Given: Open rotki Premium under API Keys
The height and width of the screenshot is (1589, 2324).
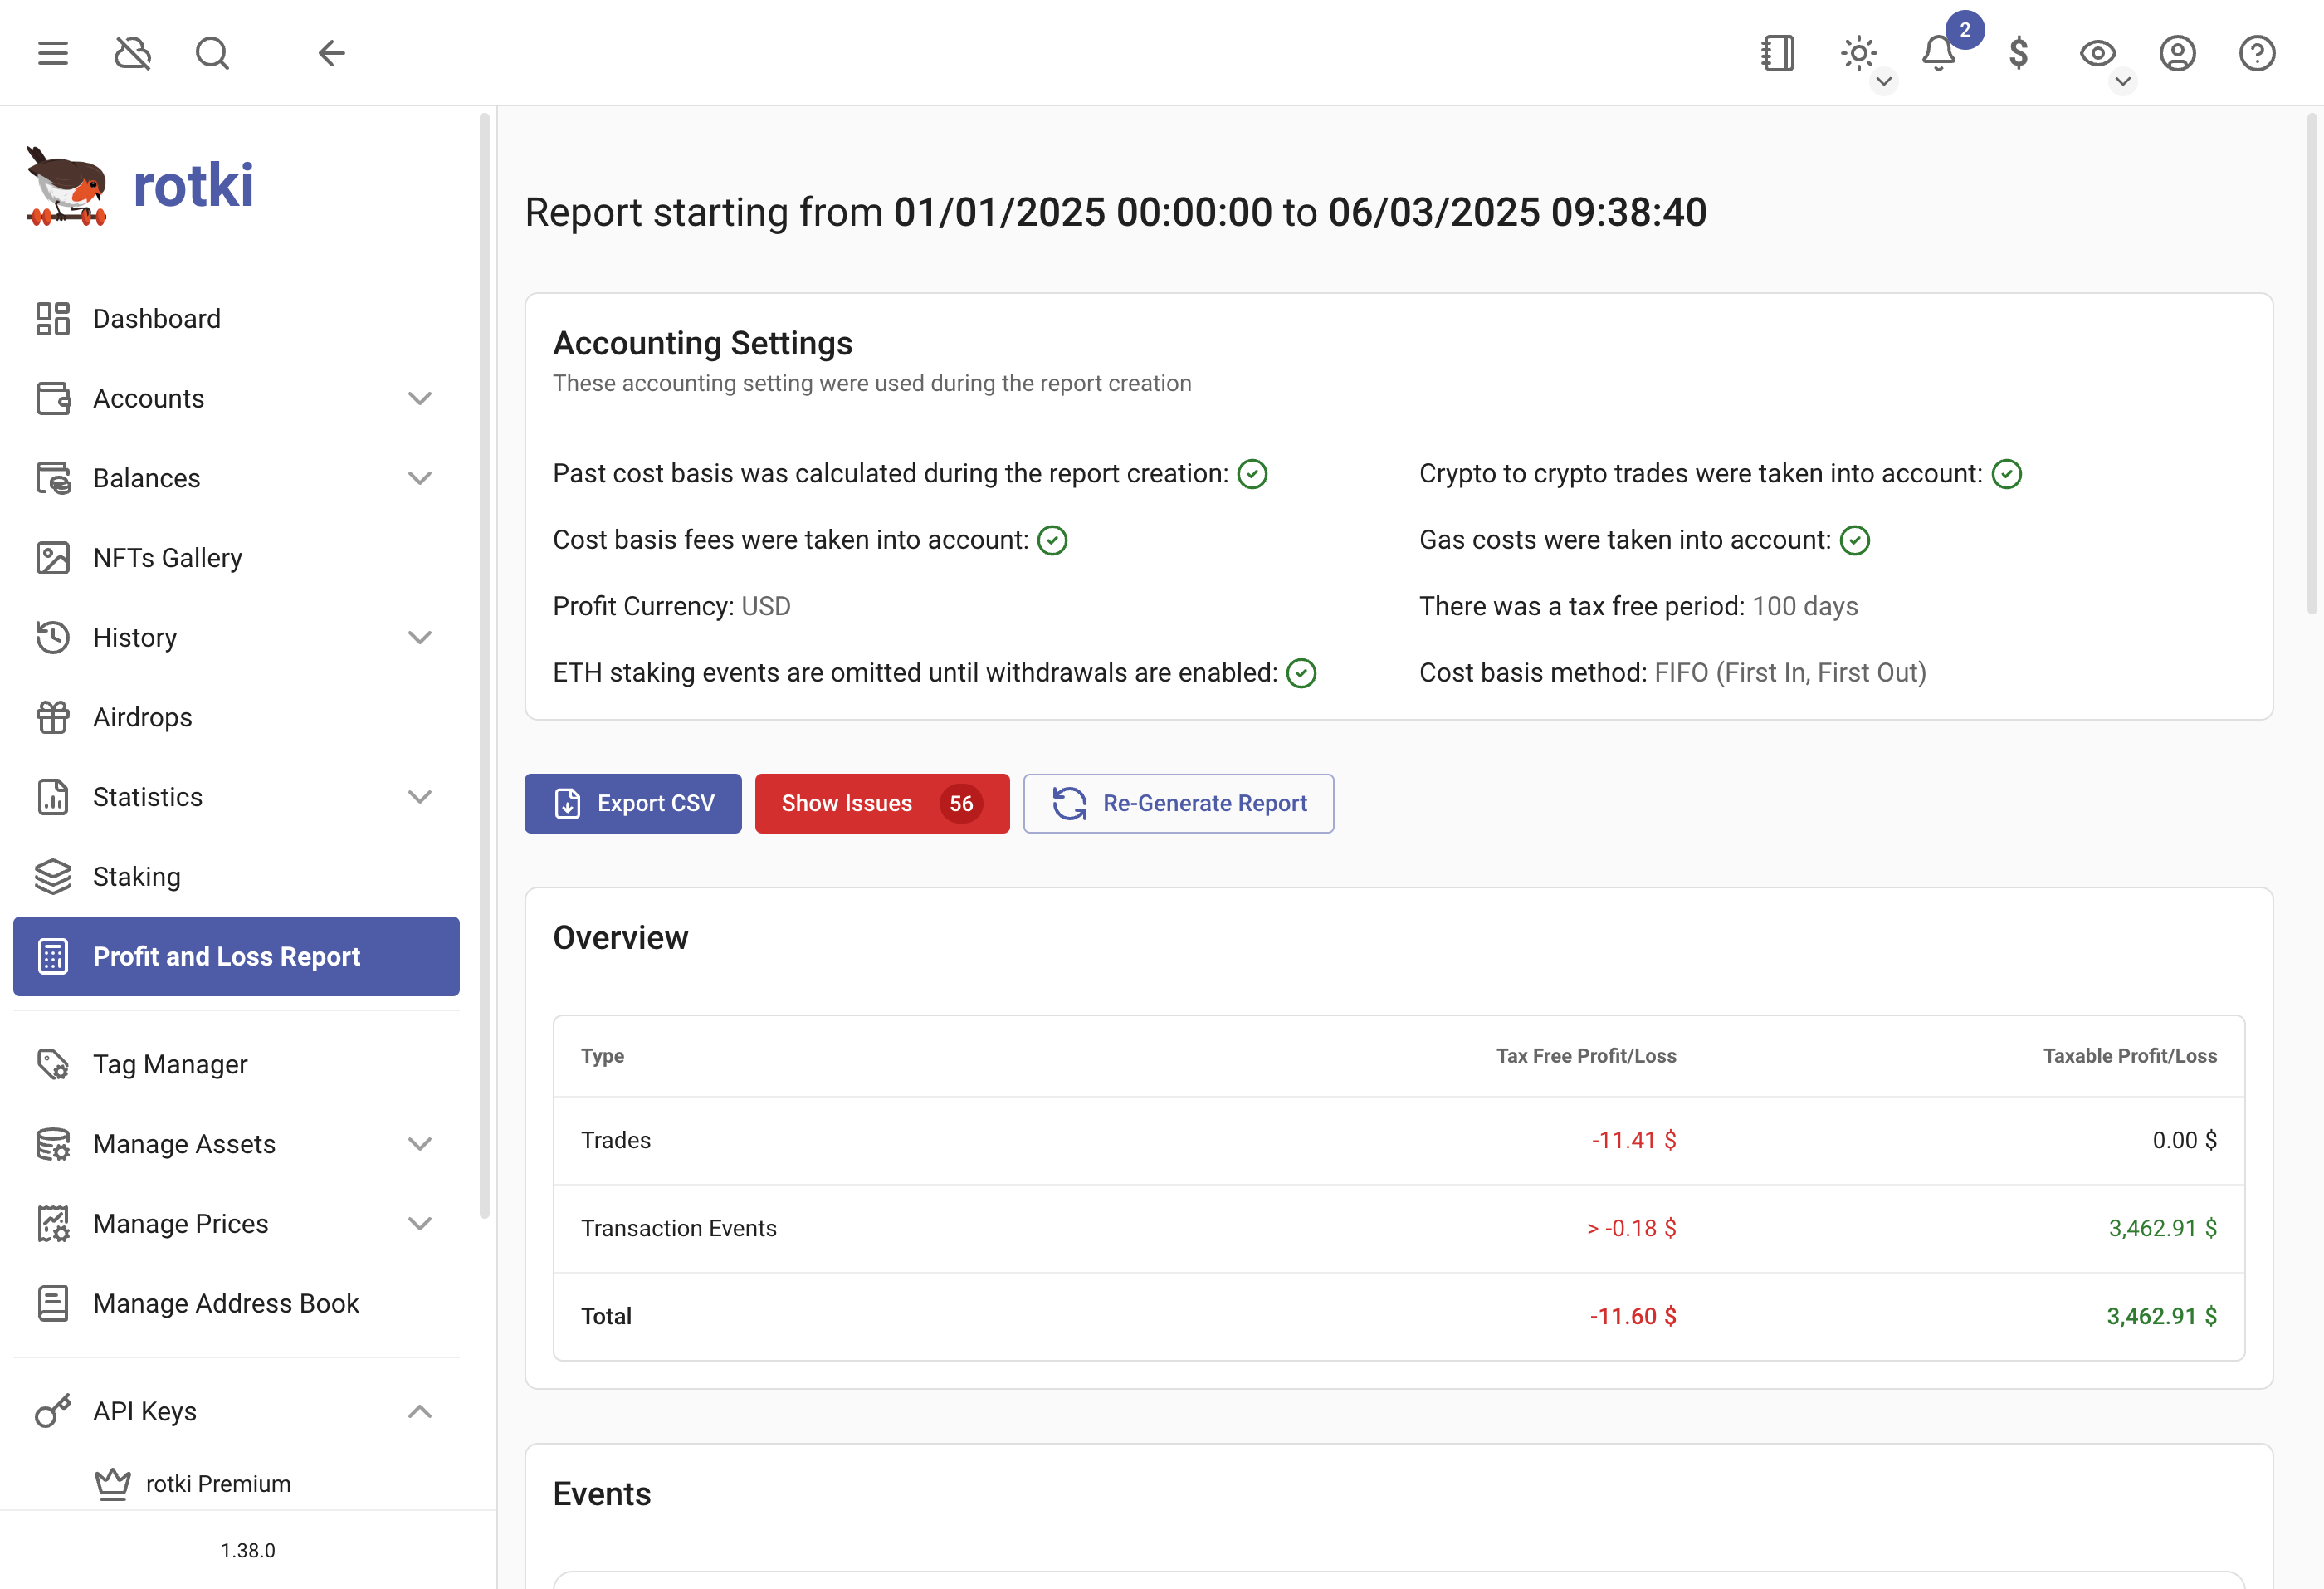Looking at the screenshot, I should 236,1483.
